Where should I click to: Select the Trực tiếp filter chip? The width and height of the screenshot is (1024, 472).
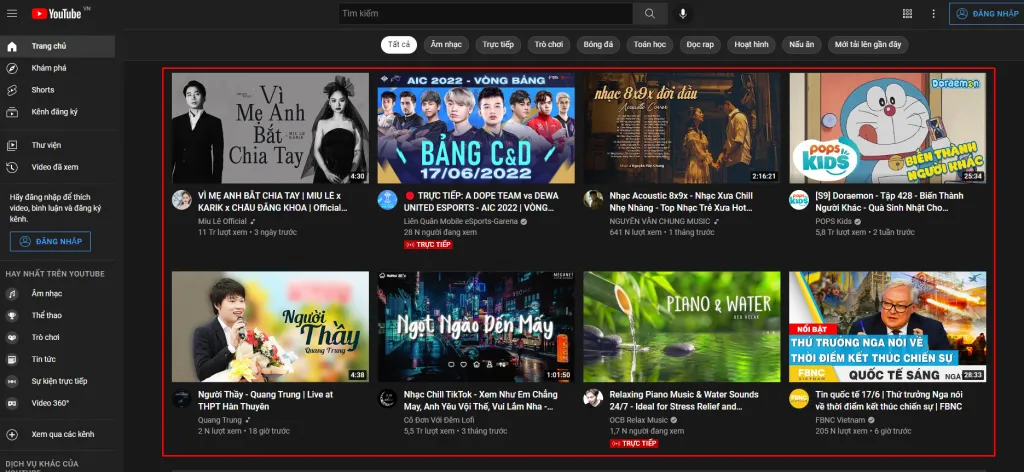coord(498,45)
